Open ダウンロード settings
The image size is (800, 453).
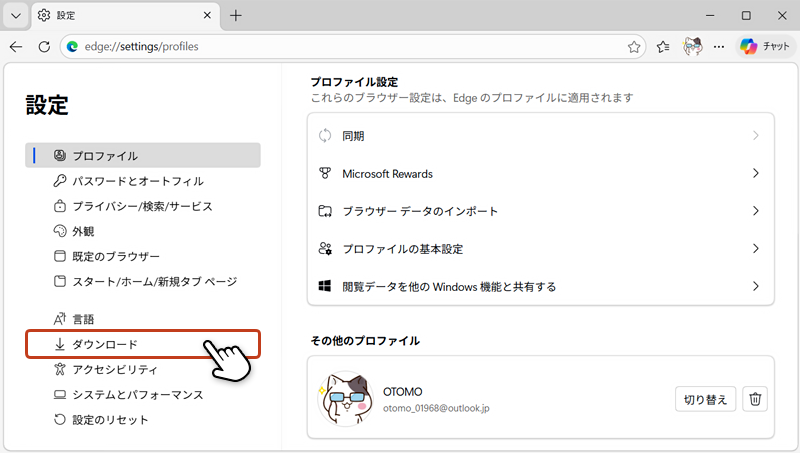pos(143,344)
